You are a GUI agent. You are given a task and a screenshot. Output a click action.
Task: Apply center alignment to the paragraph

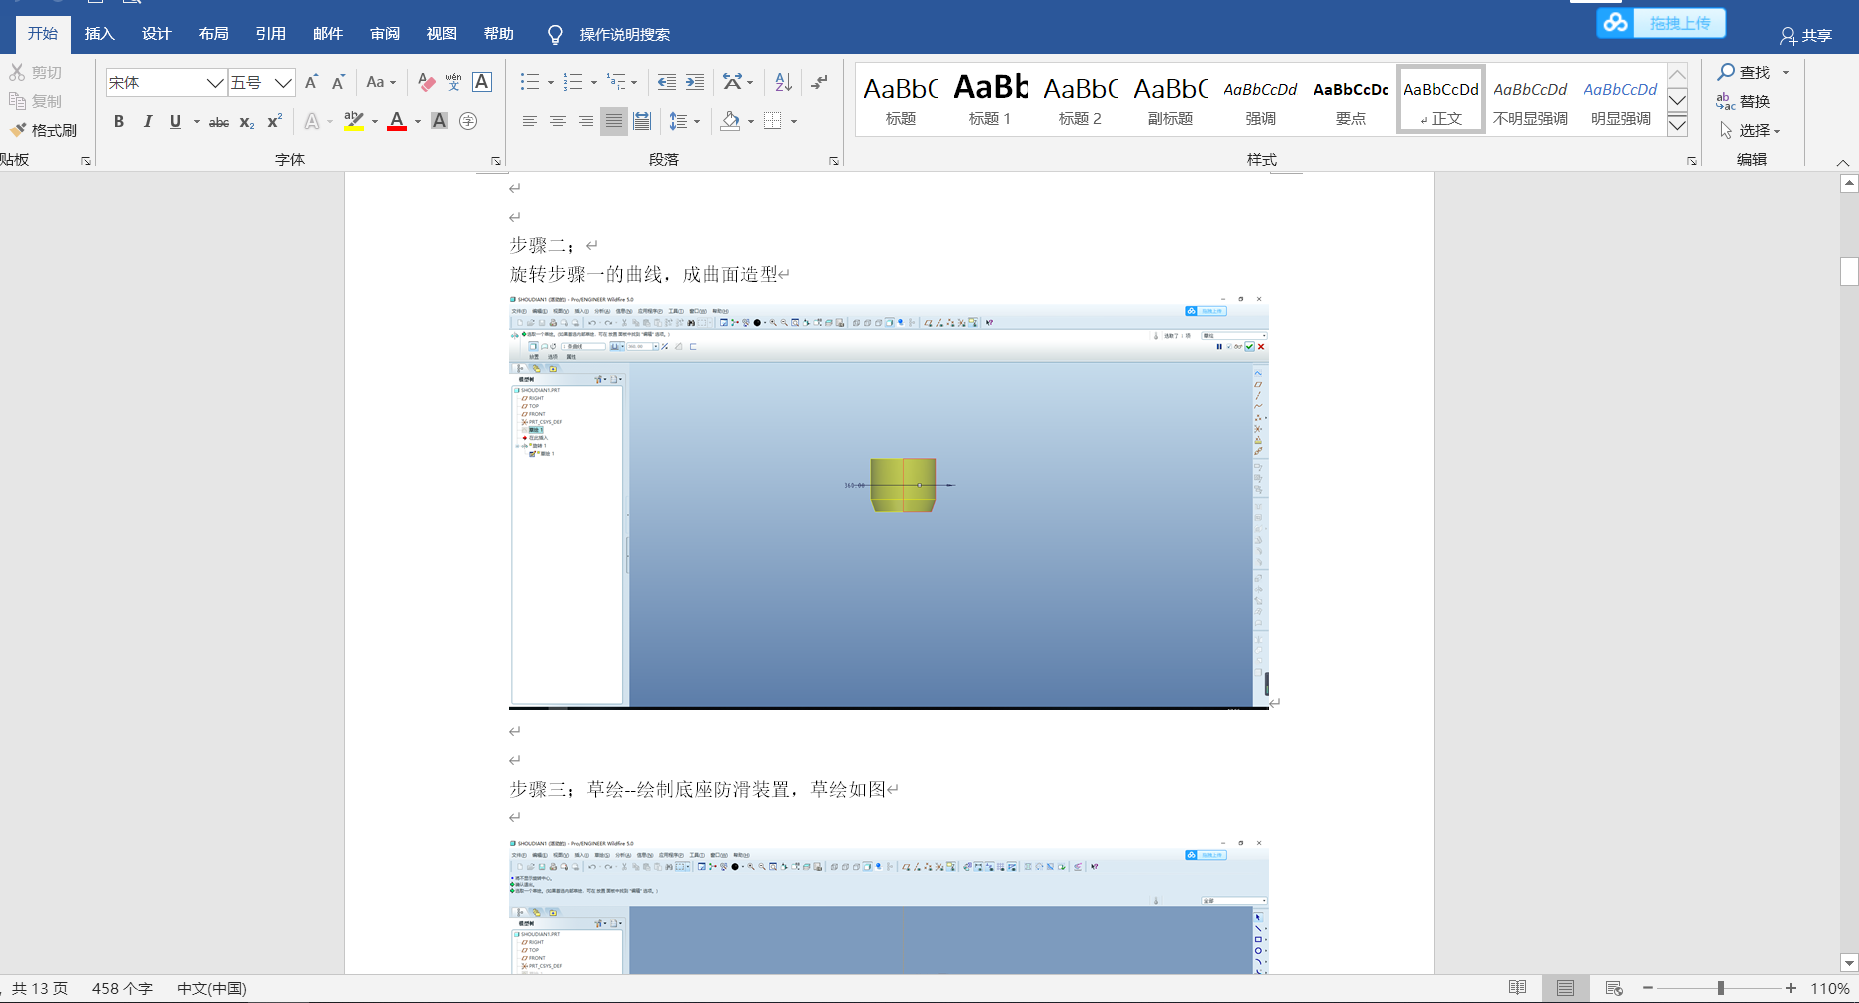click(557, 121)
